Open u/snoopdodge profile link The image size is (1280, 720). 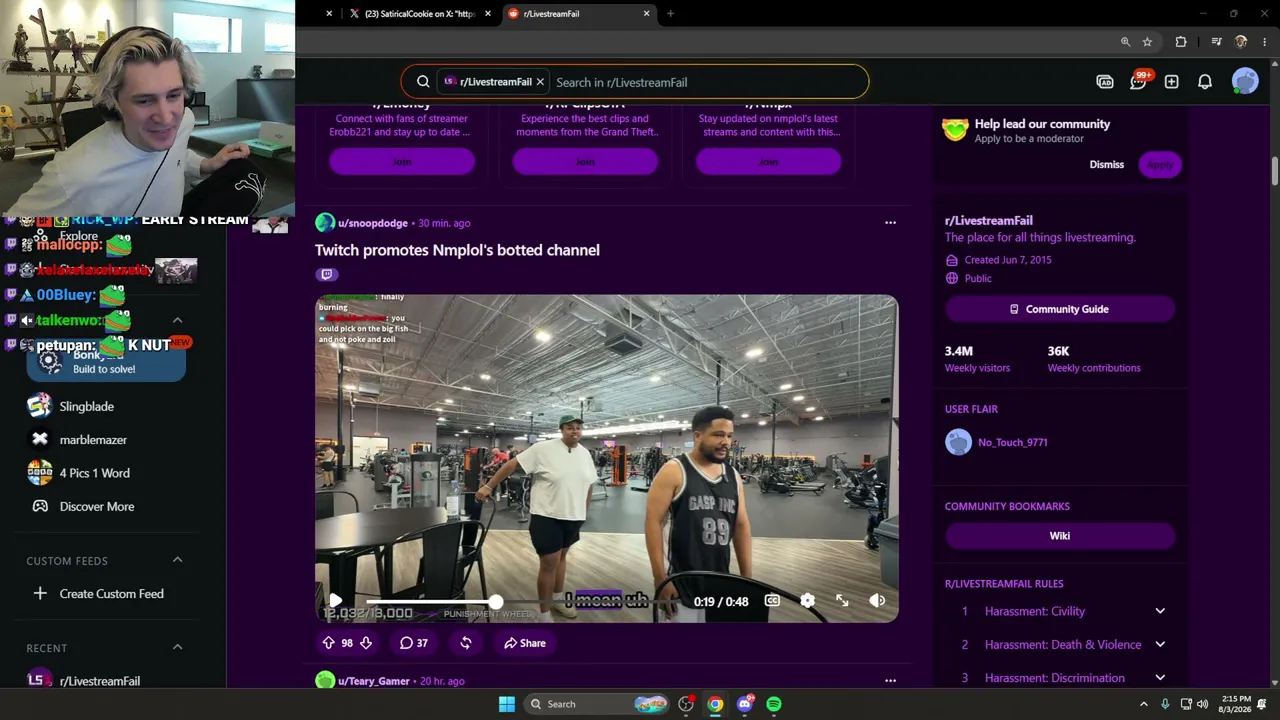tap(373, 223)
